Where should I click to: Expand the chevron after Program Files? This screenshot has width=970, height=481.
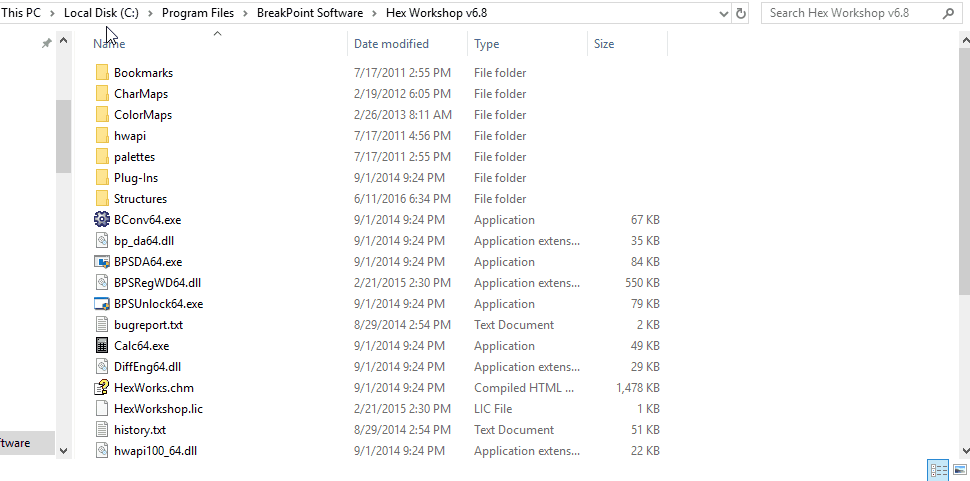pyautogui.click(x=246, y=13)
